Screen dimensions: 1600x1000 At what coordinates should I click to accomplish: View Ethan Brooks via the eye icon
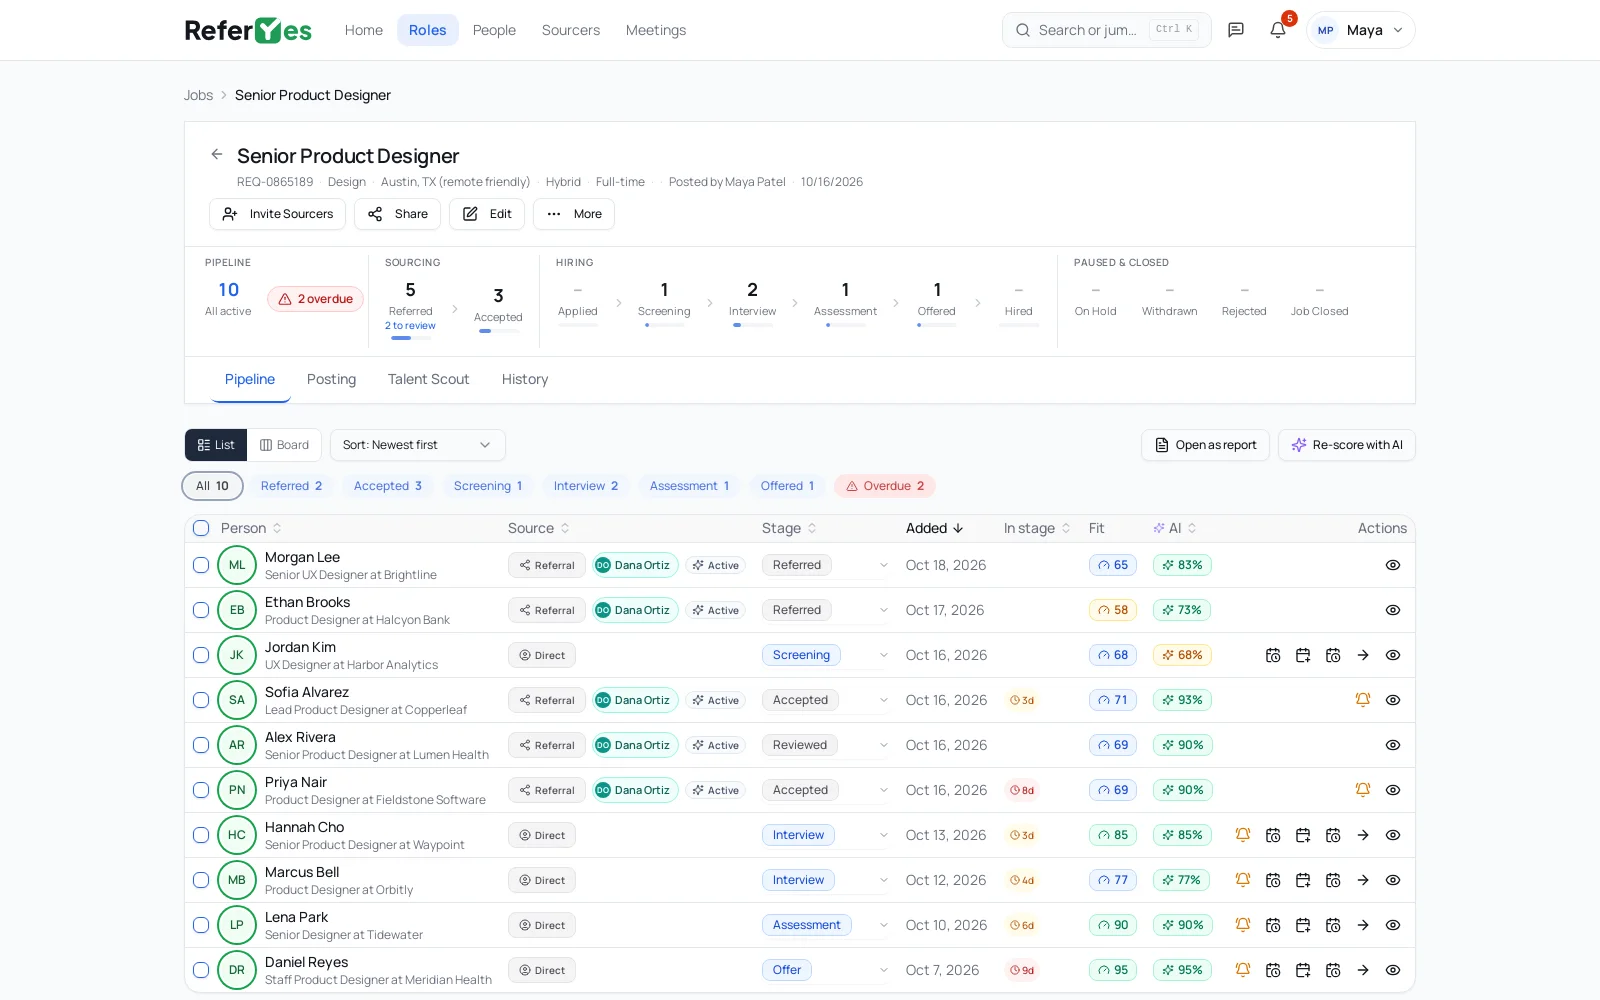(1393, 610)
